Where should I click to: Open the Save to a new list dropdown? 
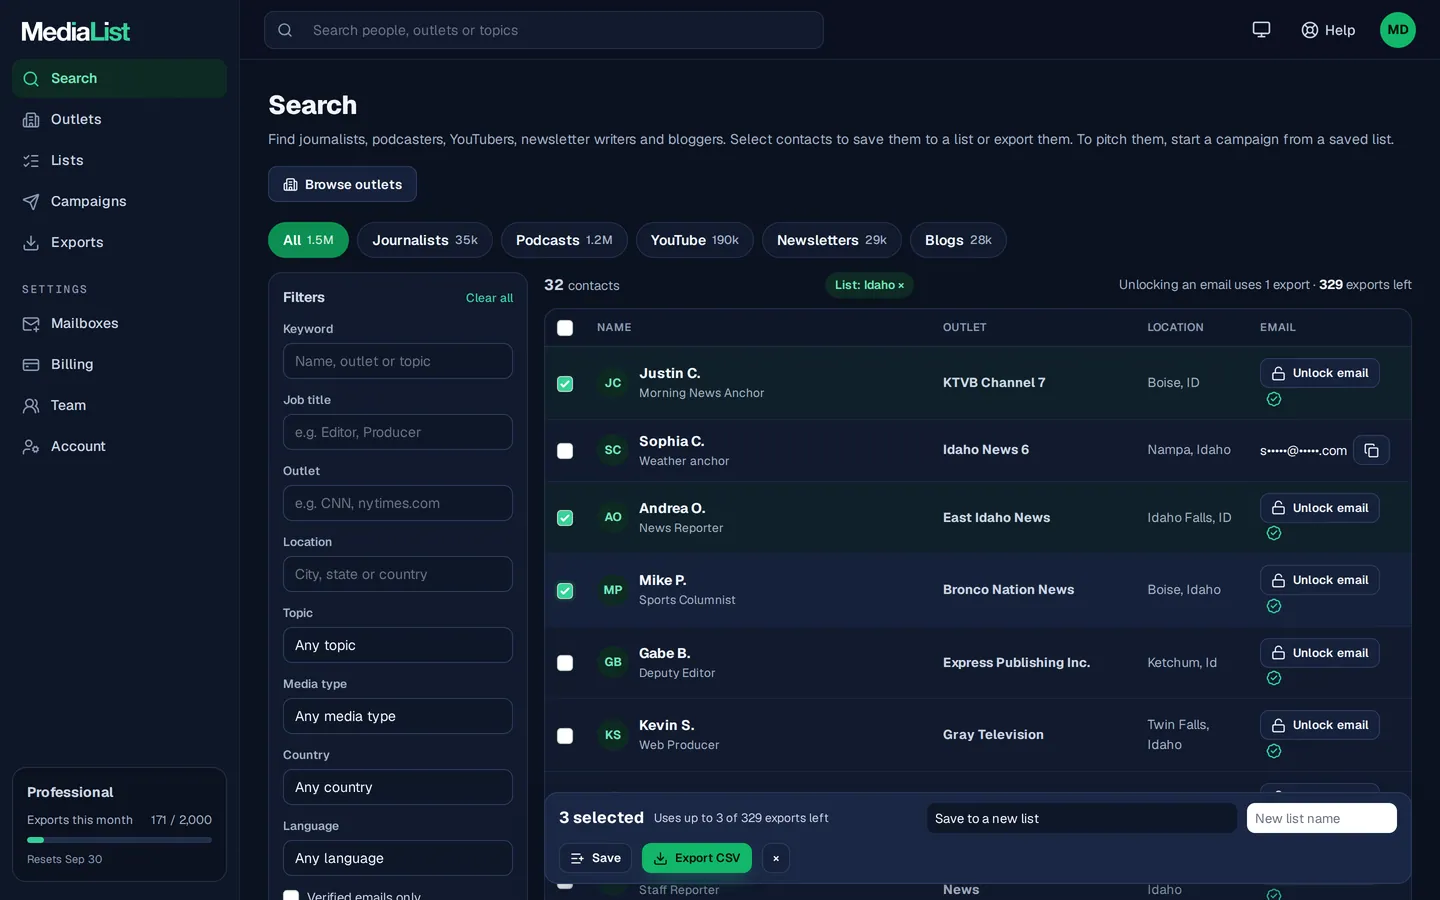[x=1082, y=818]
